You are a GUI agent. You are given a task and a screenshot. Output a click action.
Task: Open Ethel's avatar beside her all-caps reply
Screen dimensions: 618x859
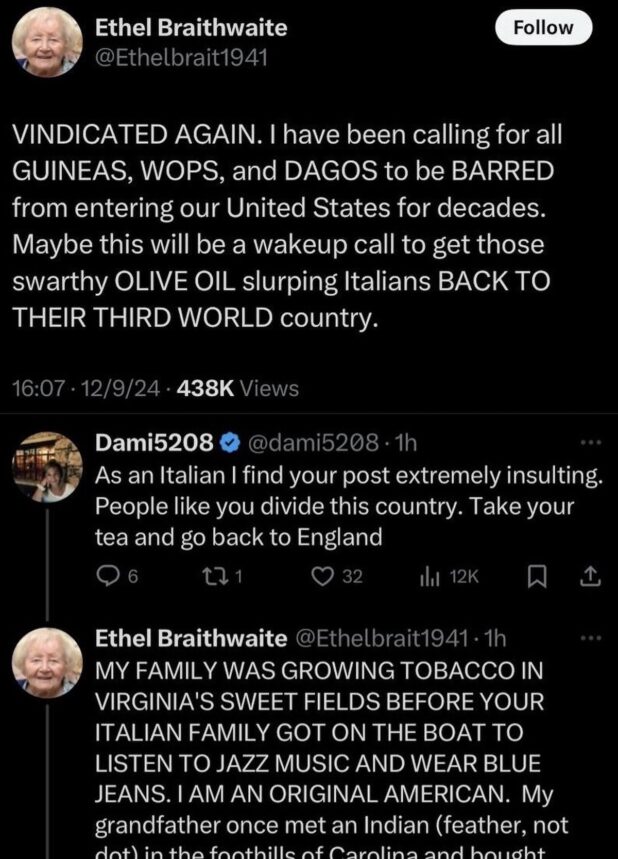47,662
